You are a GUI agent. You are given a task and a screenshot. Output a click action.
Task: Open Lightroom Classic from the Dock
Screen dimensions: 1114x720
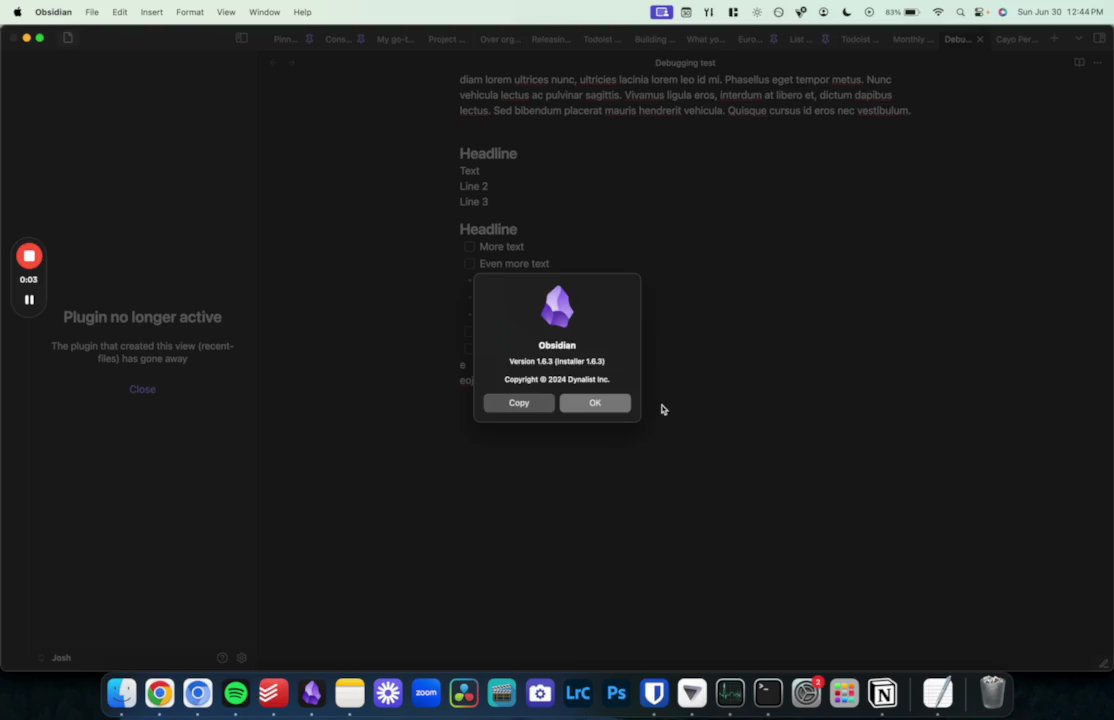pos(578,693)
